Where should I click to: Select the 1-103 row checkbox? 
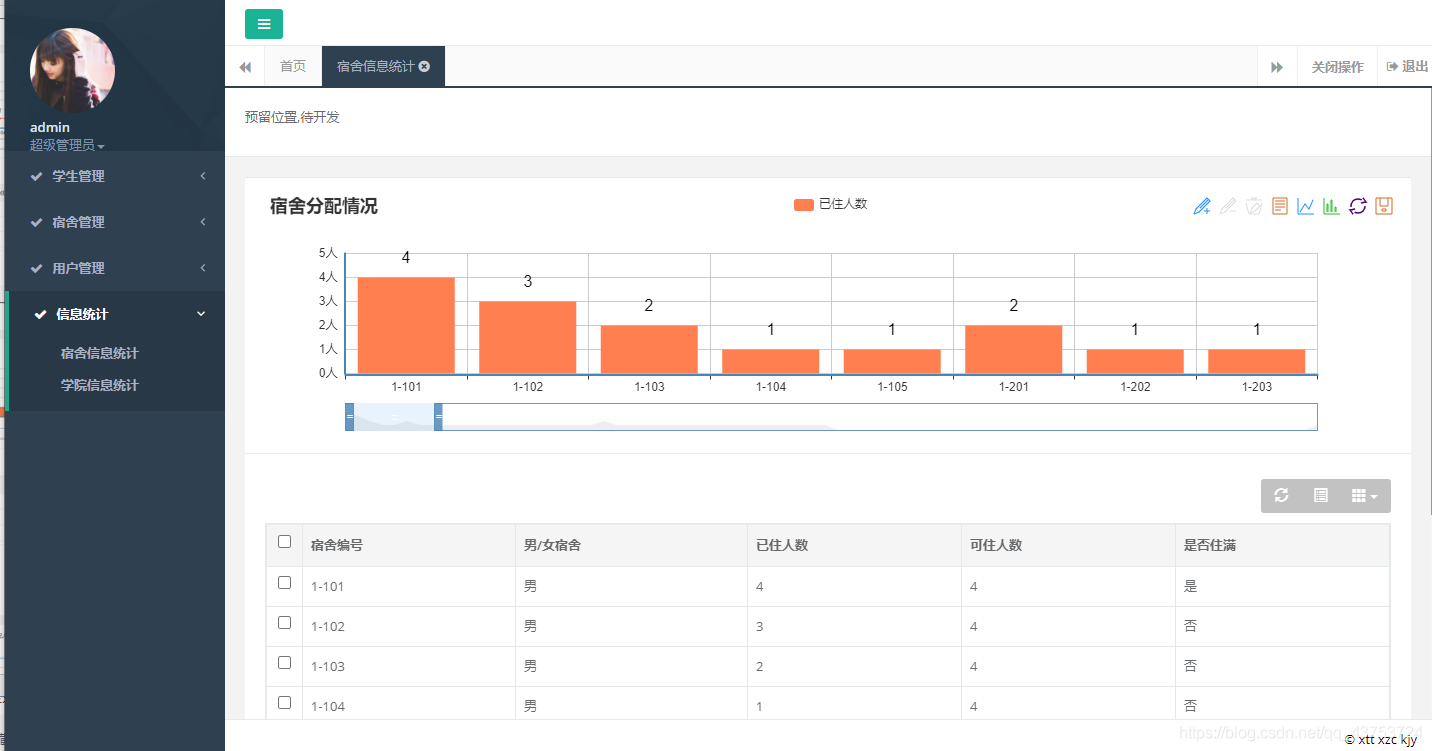[x=284, y=663]
